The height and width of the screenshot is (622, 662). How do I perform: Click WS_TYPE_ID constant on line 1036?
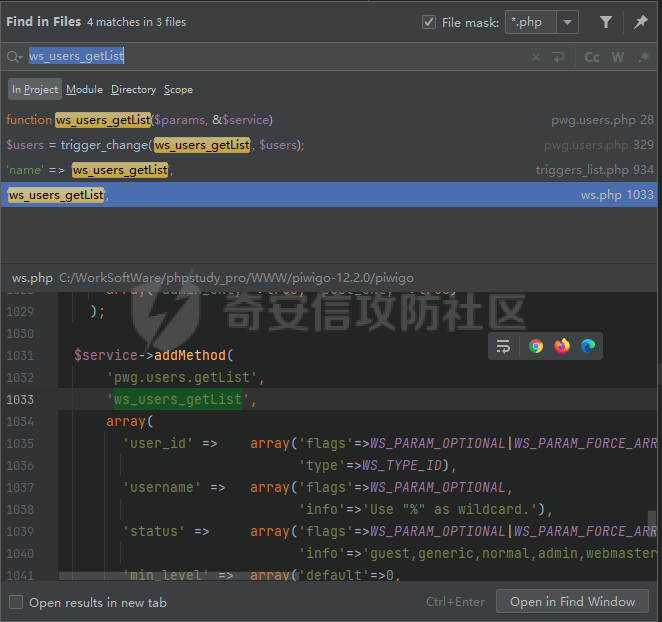(402, 465)
